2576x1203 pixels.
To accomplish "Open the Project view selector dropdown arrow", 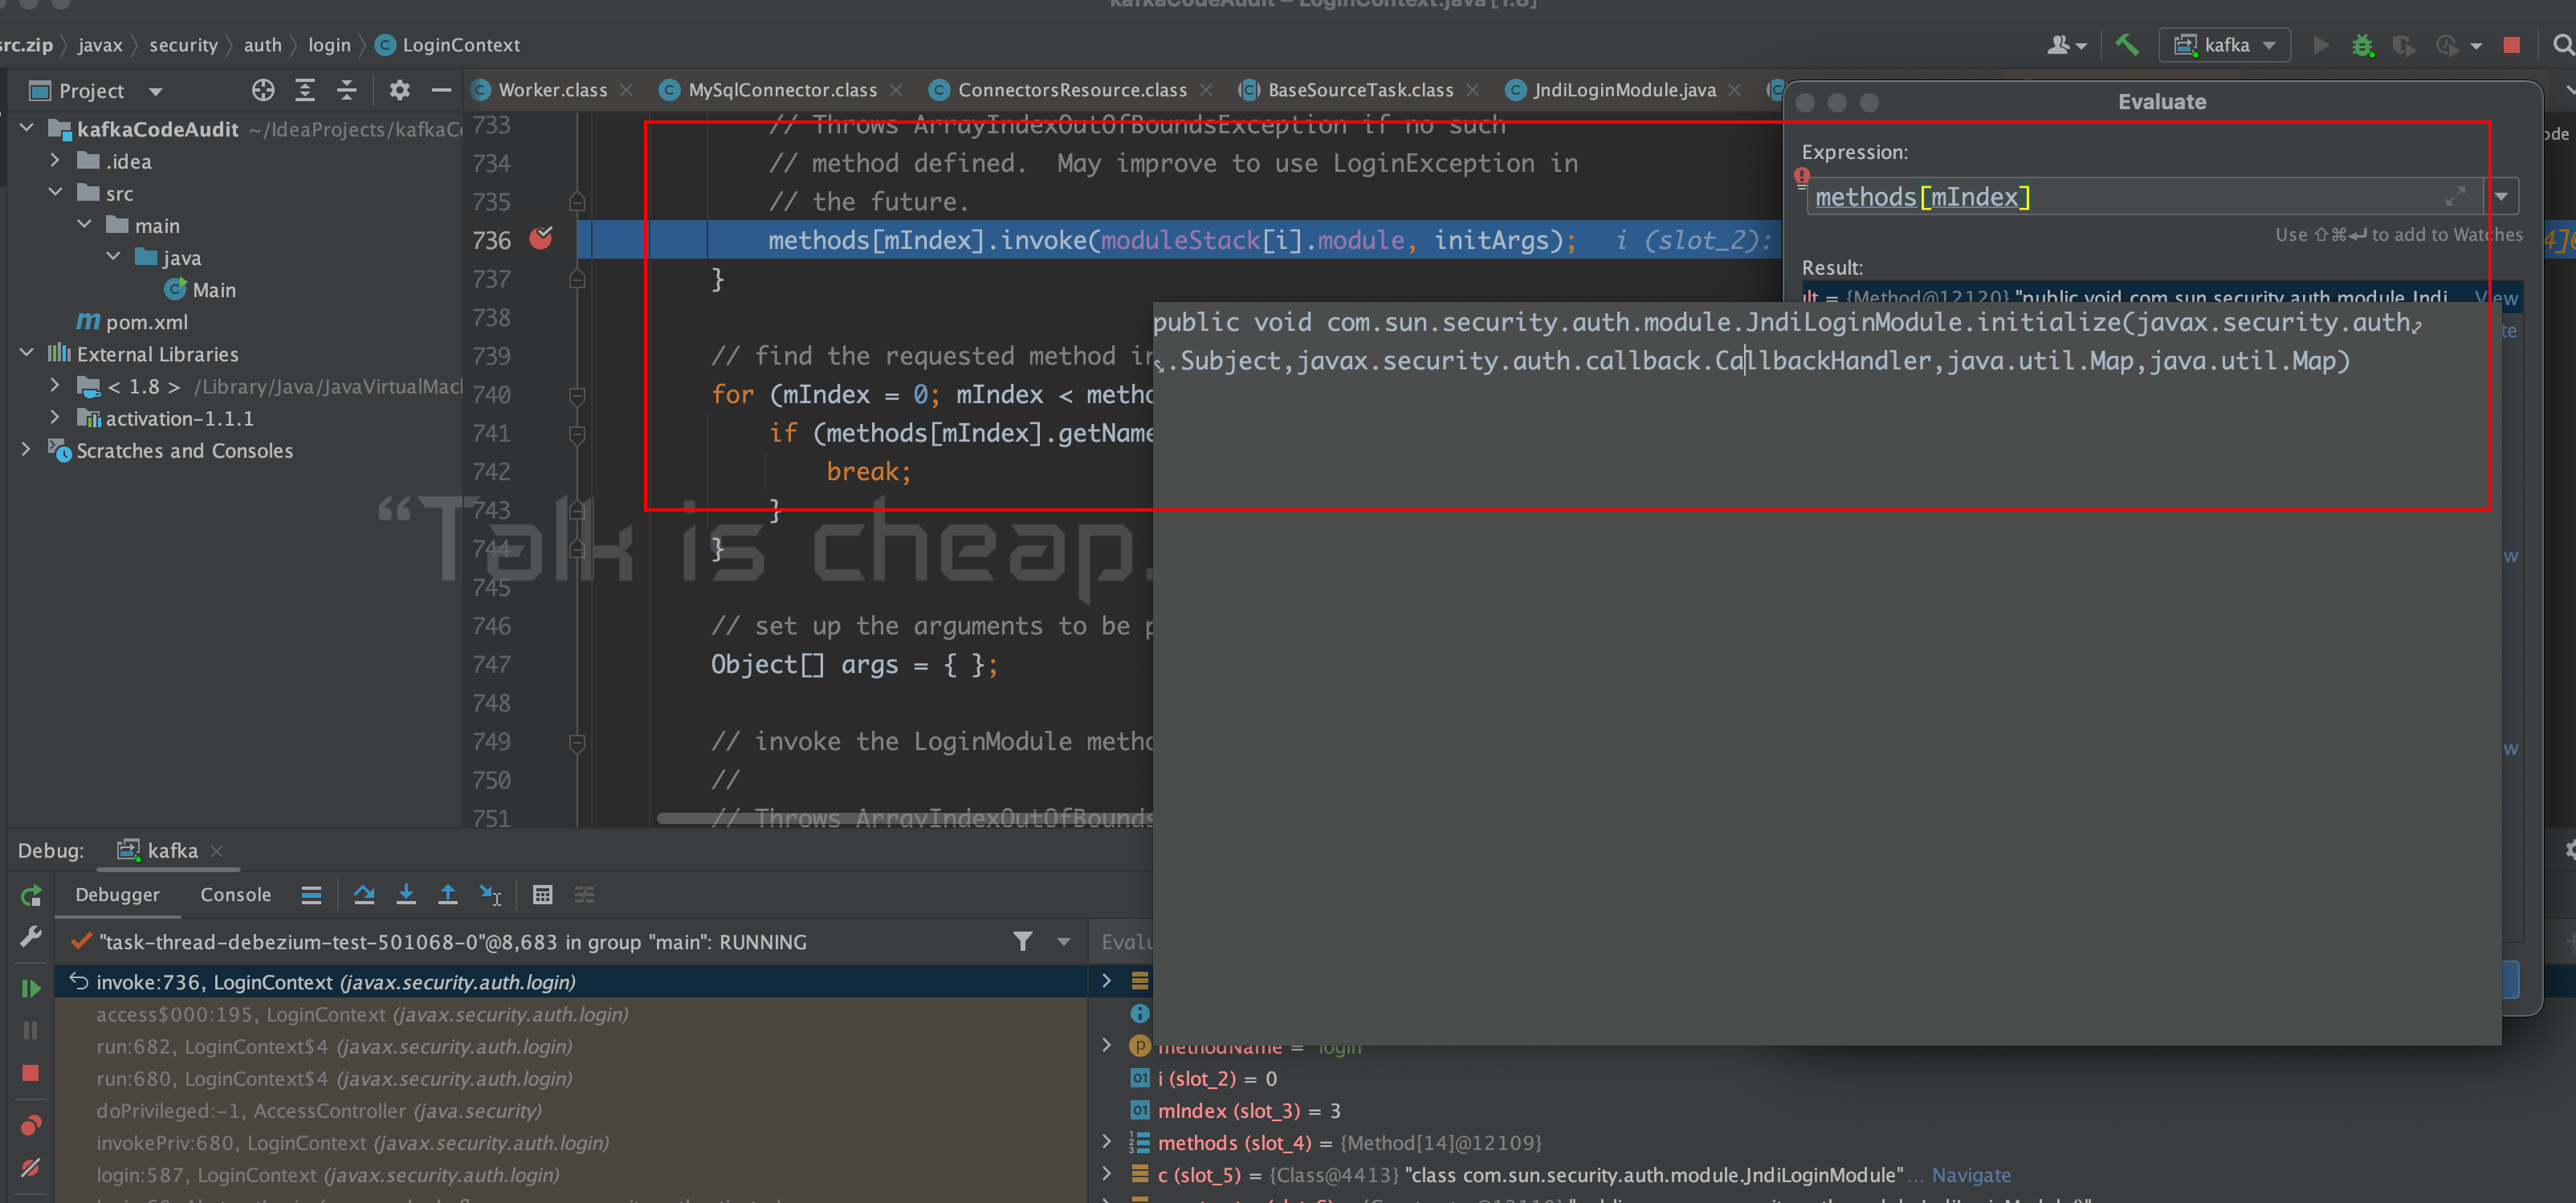I will [155, 92].
